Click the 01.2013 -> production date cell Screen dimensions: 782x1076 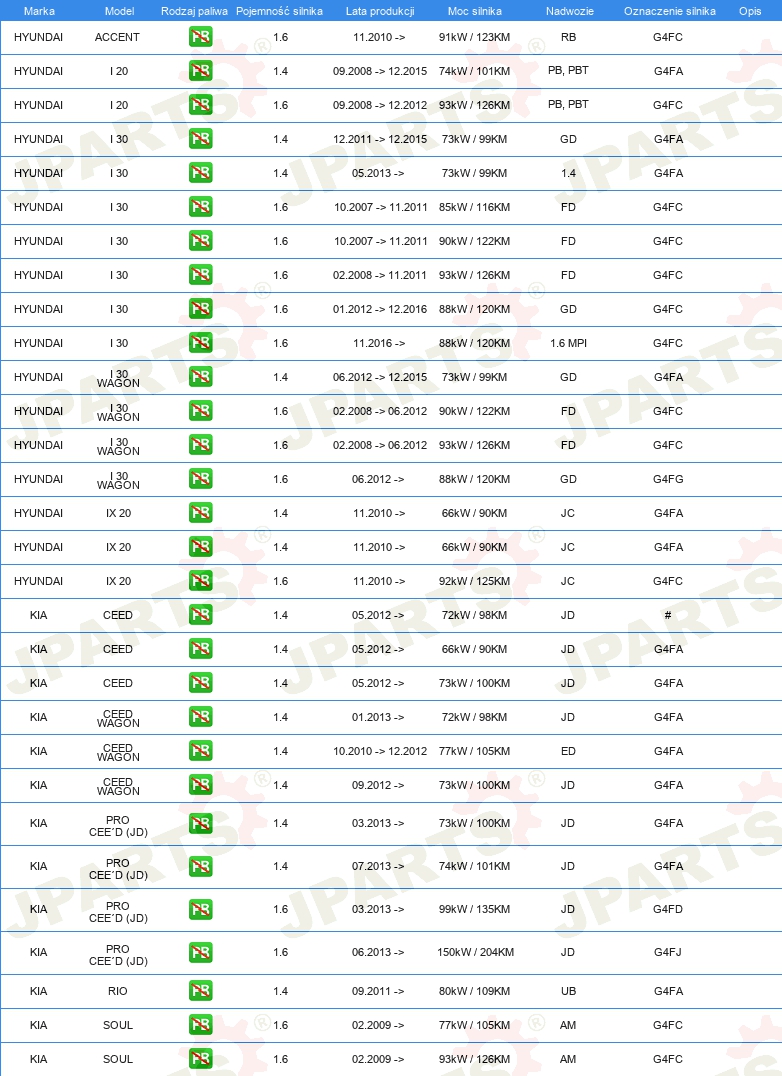coord(378,717)
